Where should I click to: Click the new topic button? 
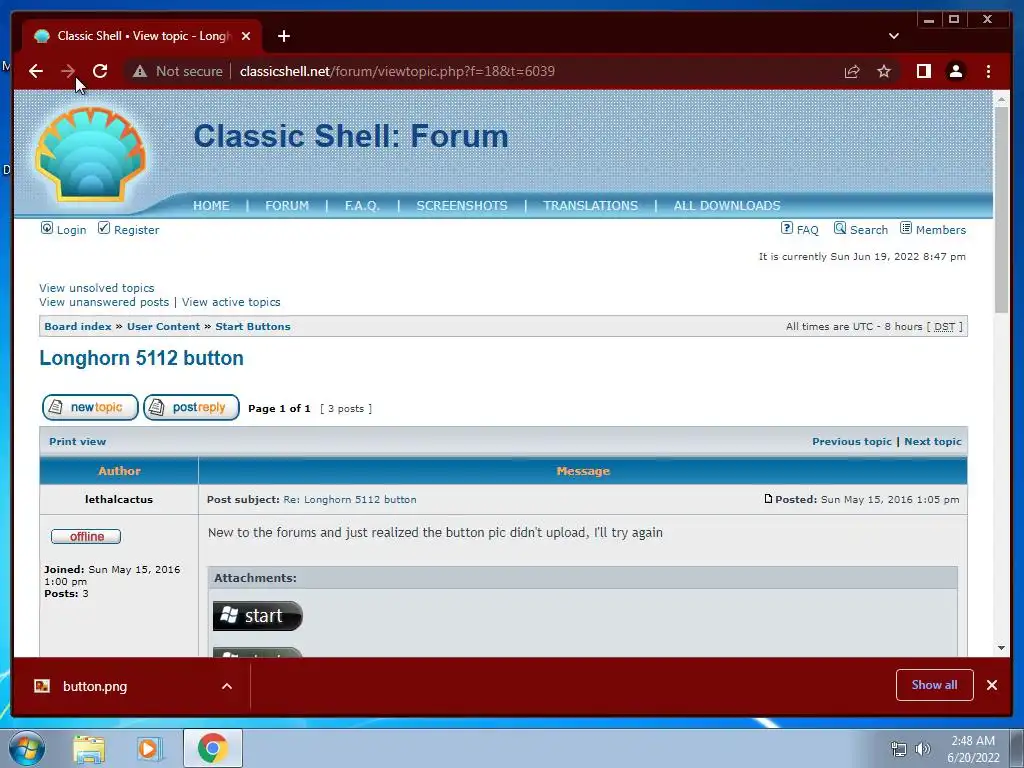click(x=90, y=408)
